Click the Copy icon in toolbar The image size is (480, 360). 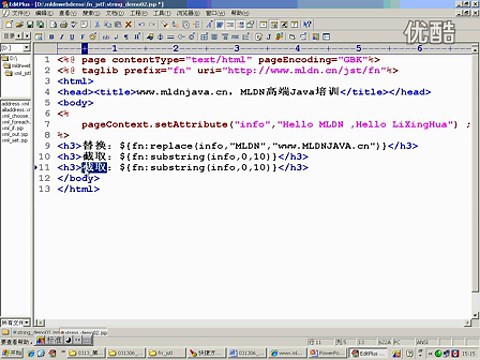(108, 24)
